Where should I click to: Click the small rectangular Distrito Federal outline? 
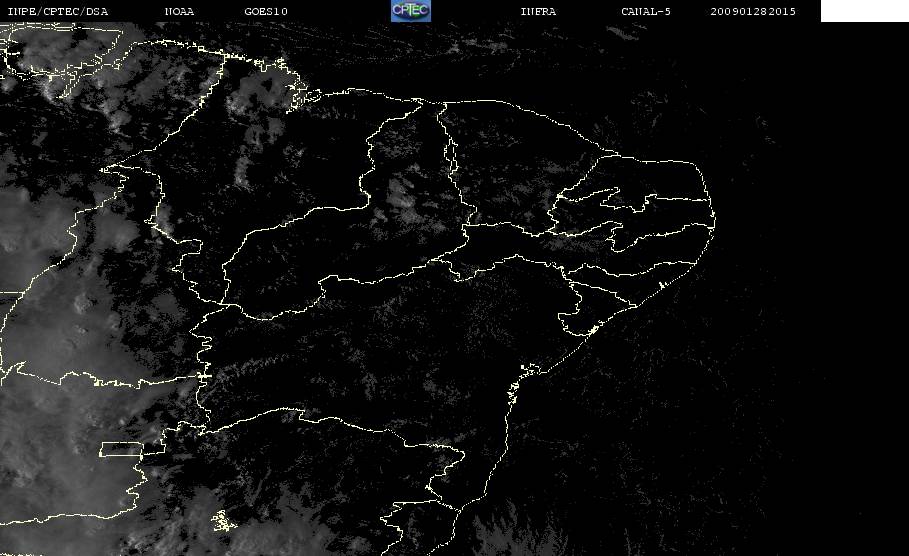pyautogui.click(x=121, y=449)
